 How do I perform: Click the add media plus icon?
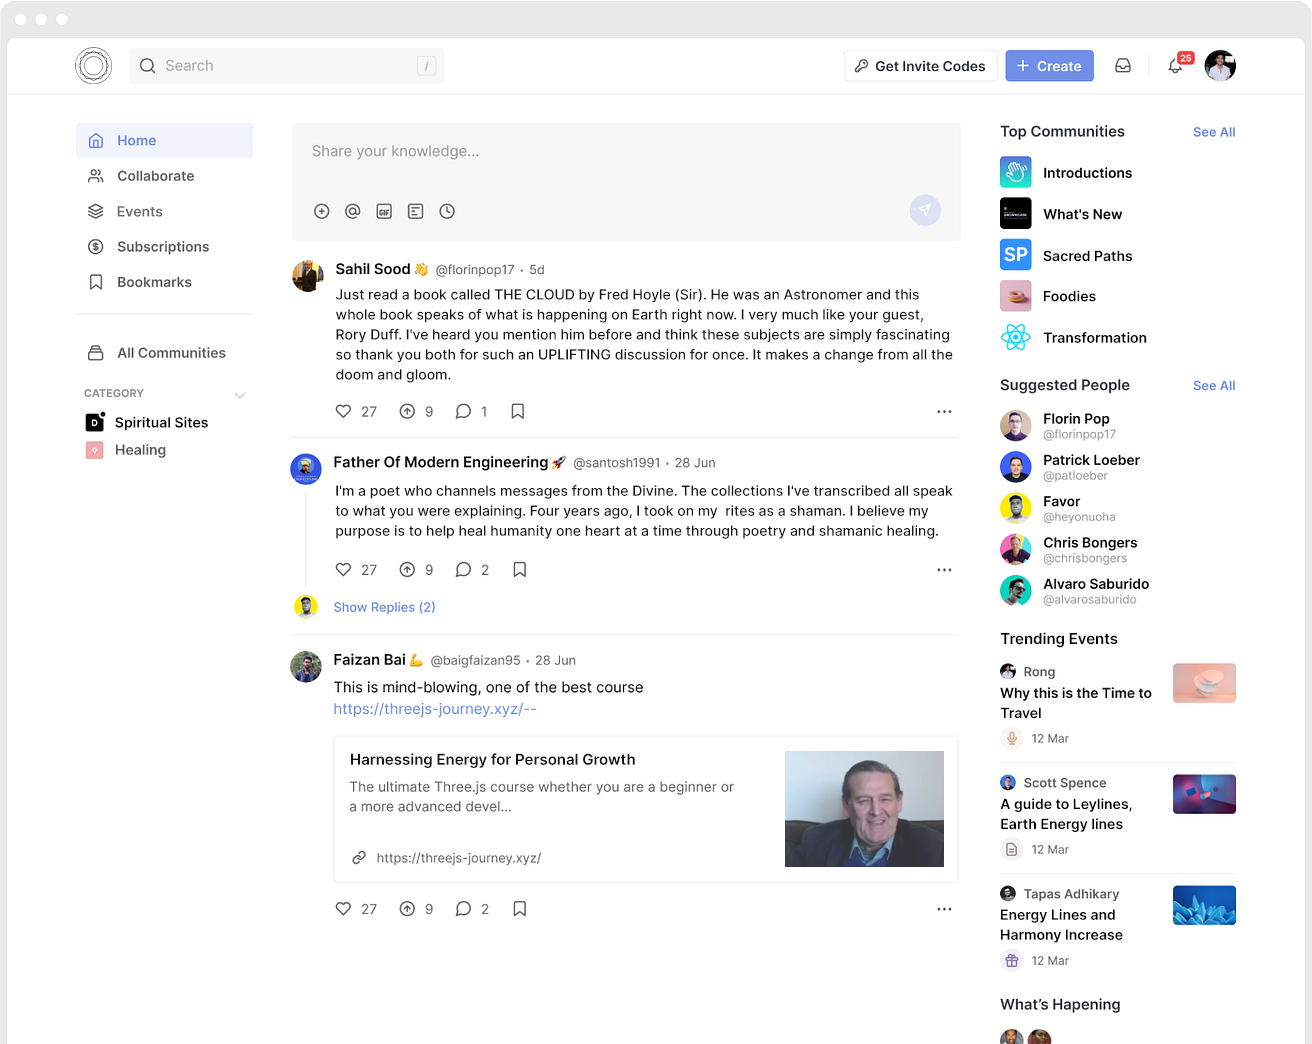click(x=321, y=211)
